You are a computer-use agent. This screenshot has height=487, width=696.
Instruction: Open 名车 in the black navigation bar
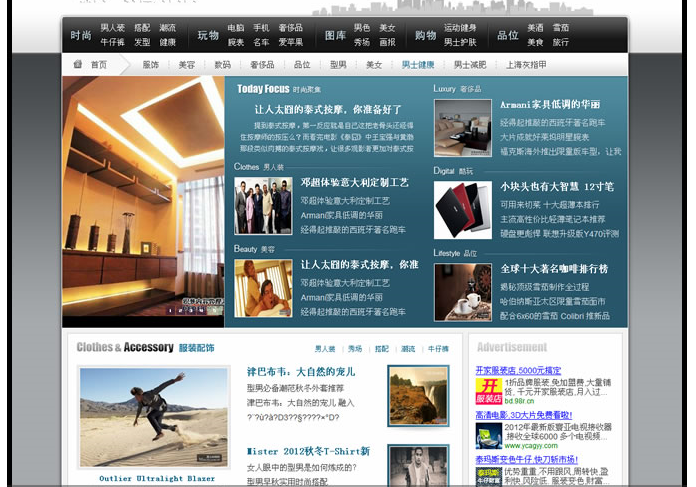coord(261,42)
